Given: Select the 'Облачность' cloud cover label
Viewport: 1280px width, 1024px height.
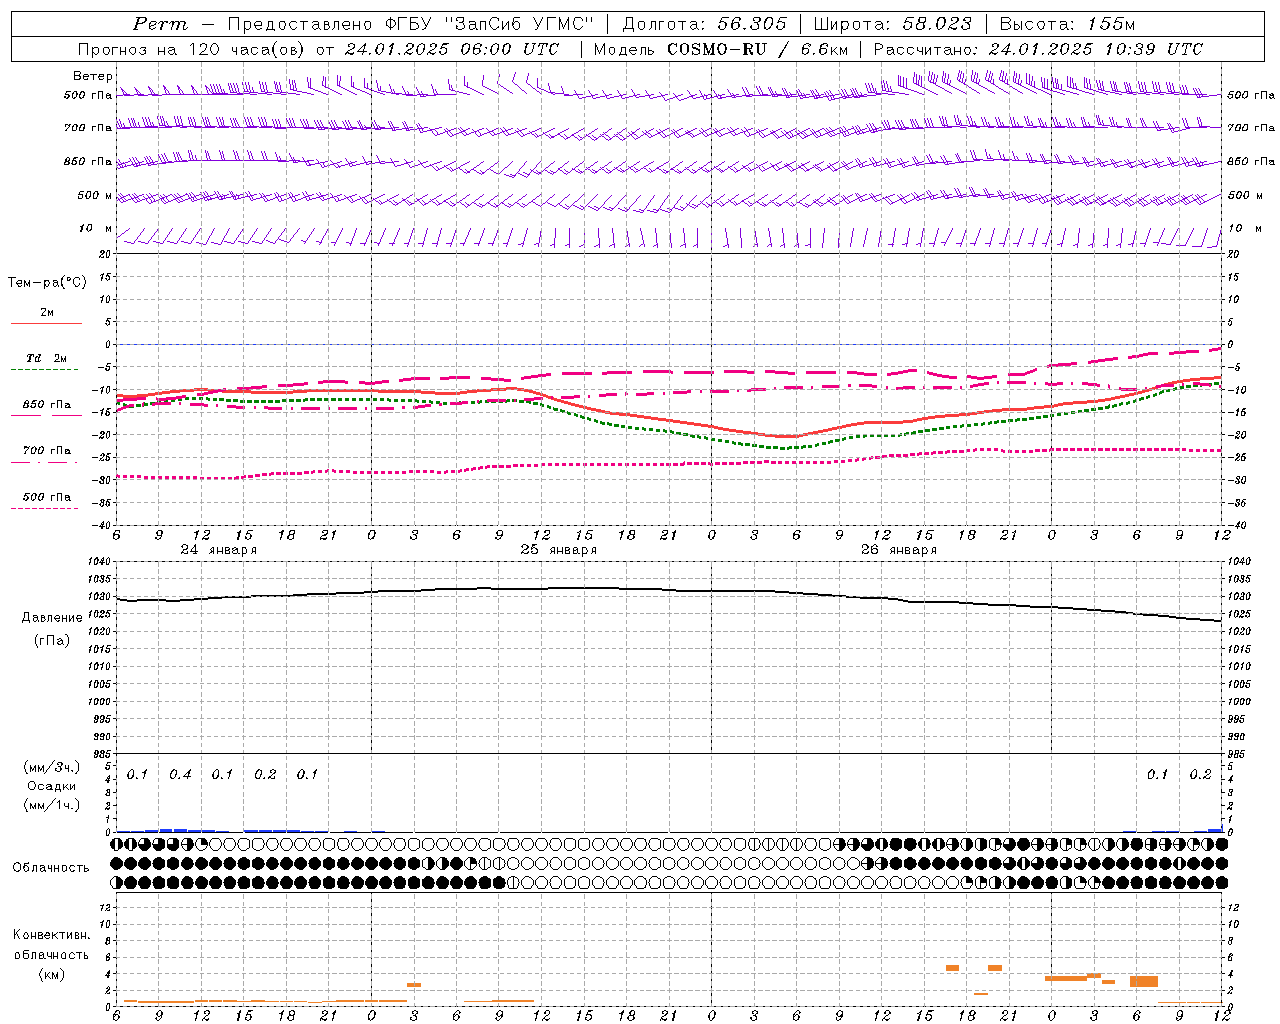Looking at the screenshot, I should 51,867.
